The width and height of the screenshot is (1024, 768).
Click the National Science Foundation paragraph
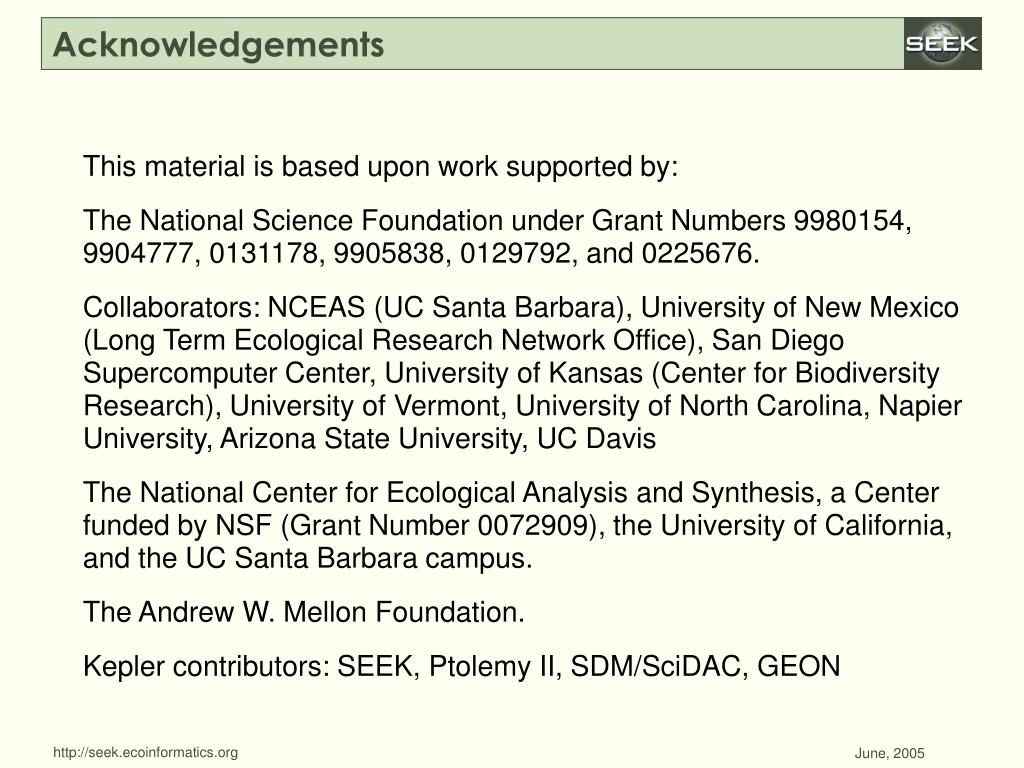coord(497,236)
